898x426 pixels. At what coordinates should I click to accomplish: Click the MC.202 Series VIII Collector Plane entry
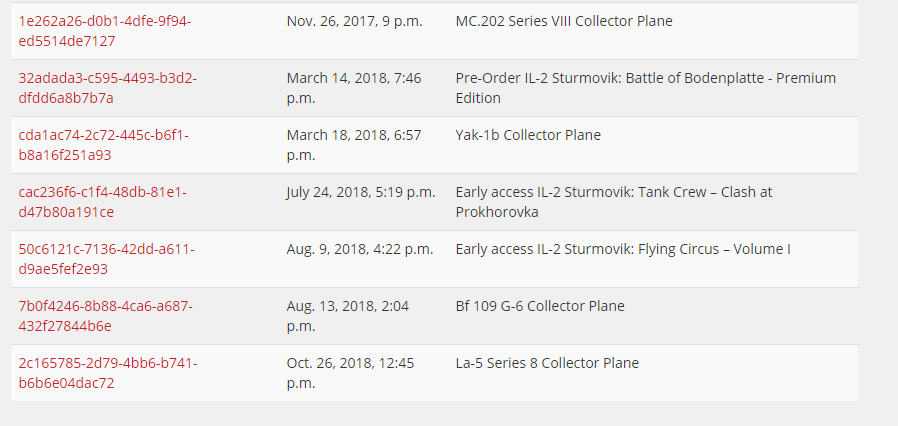[563, 21]
